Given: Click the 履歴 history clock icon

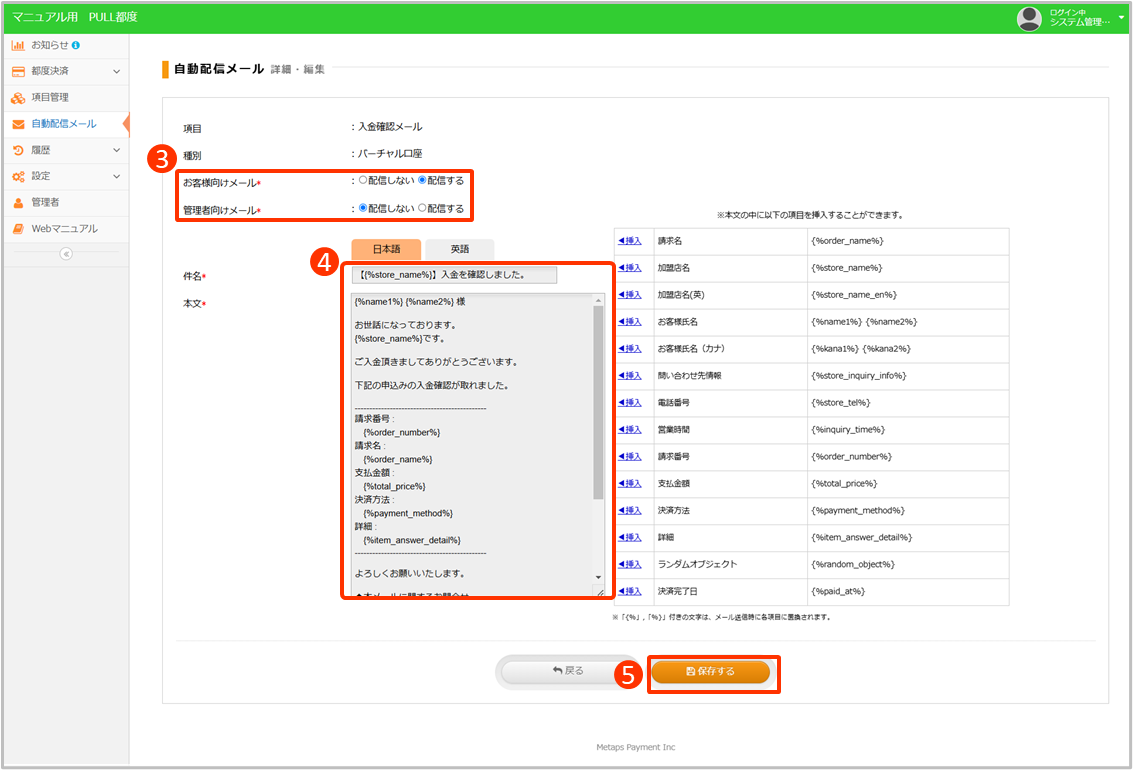Looking at the screenshot, I should [x=18, y=150].
